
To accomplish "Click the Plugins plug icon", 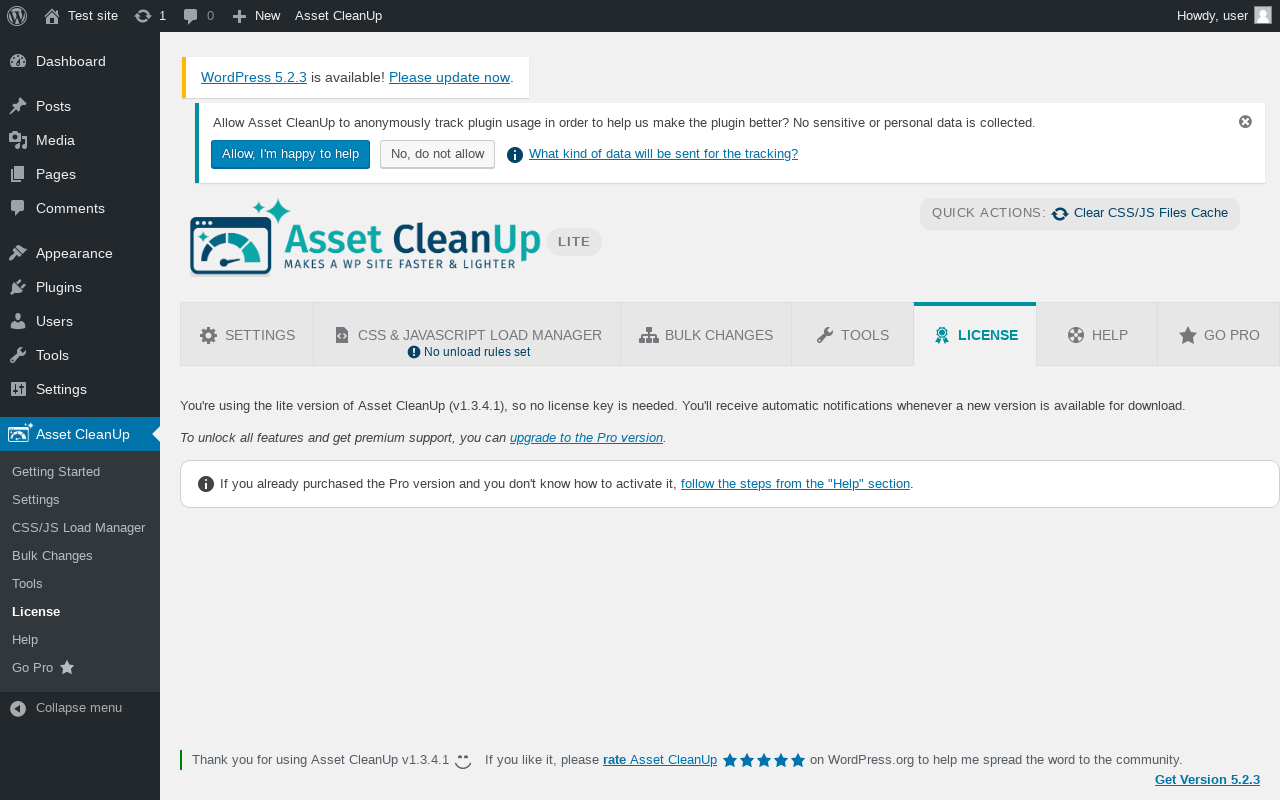I will tap(18, 287).
